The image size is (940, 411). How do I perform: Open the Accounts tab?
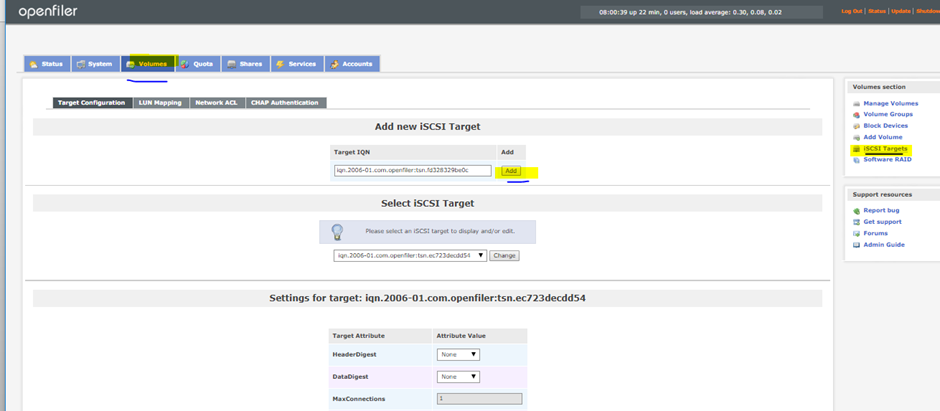(352, 64)
